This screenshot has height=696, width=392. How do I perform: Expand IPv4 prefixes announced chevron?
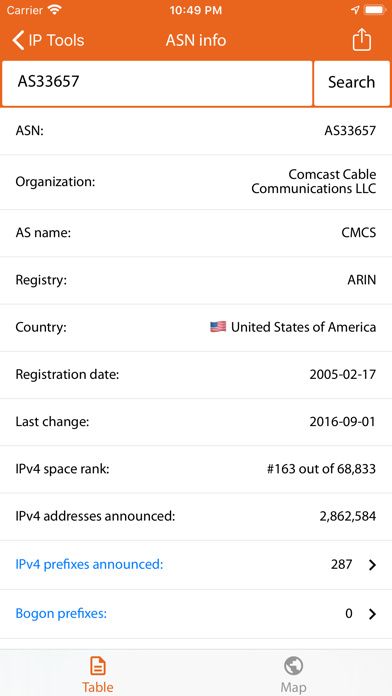click(372, 565)
